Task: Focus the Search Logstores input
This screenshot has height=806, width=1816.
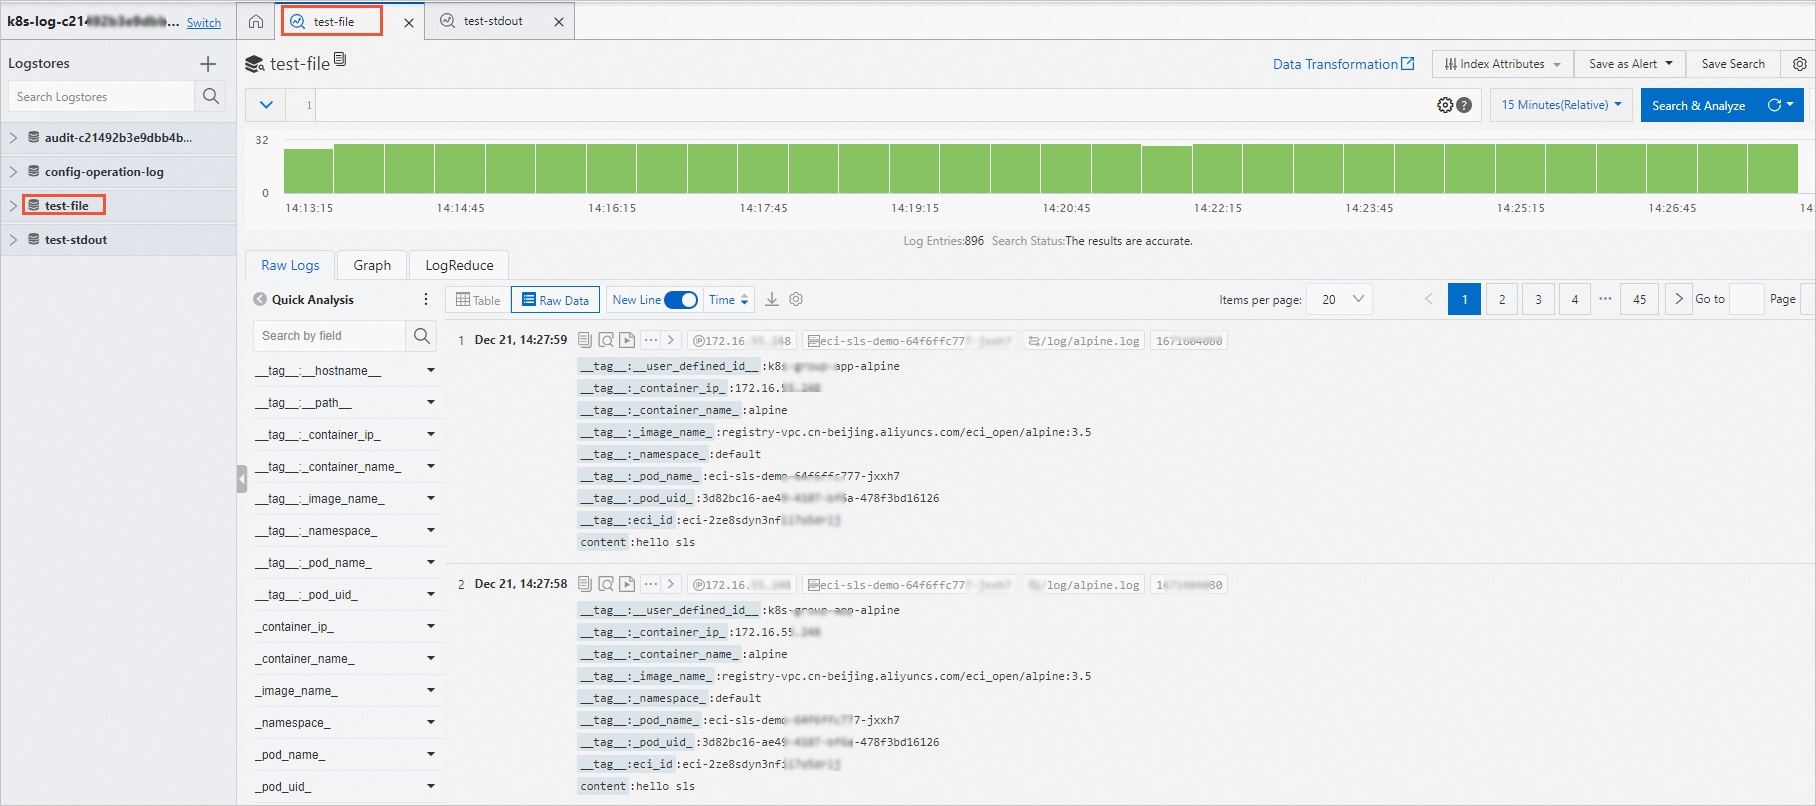Action: 101,96
